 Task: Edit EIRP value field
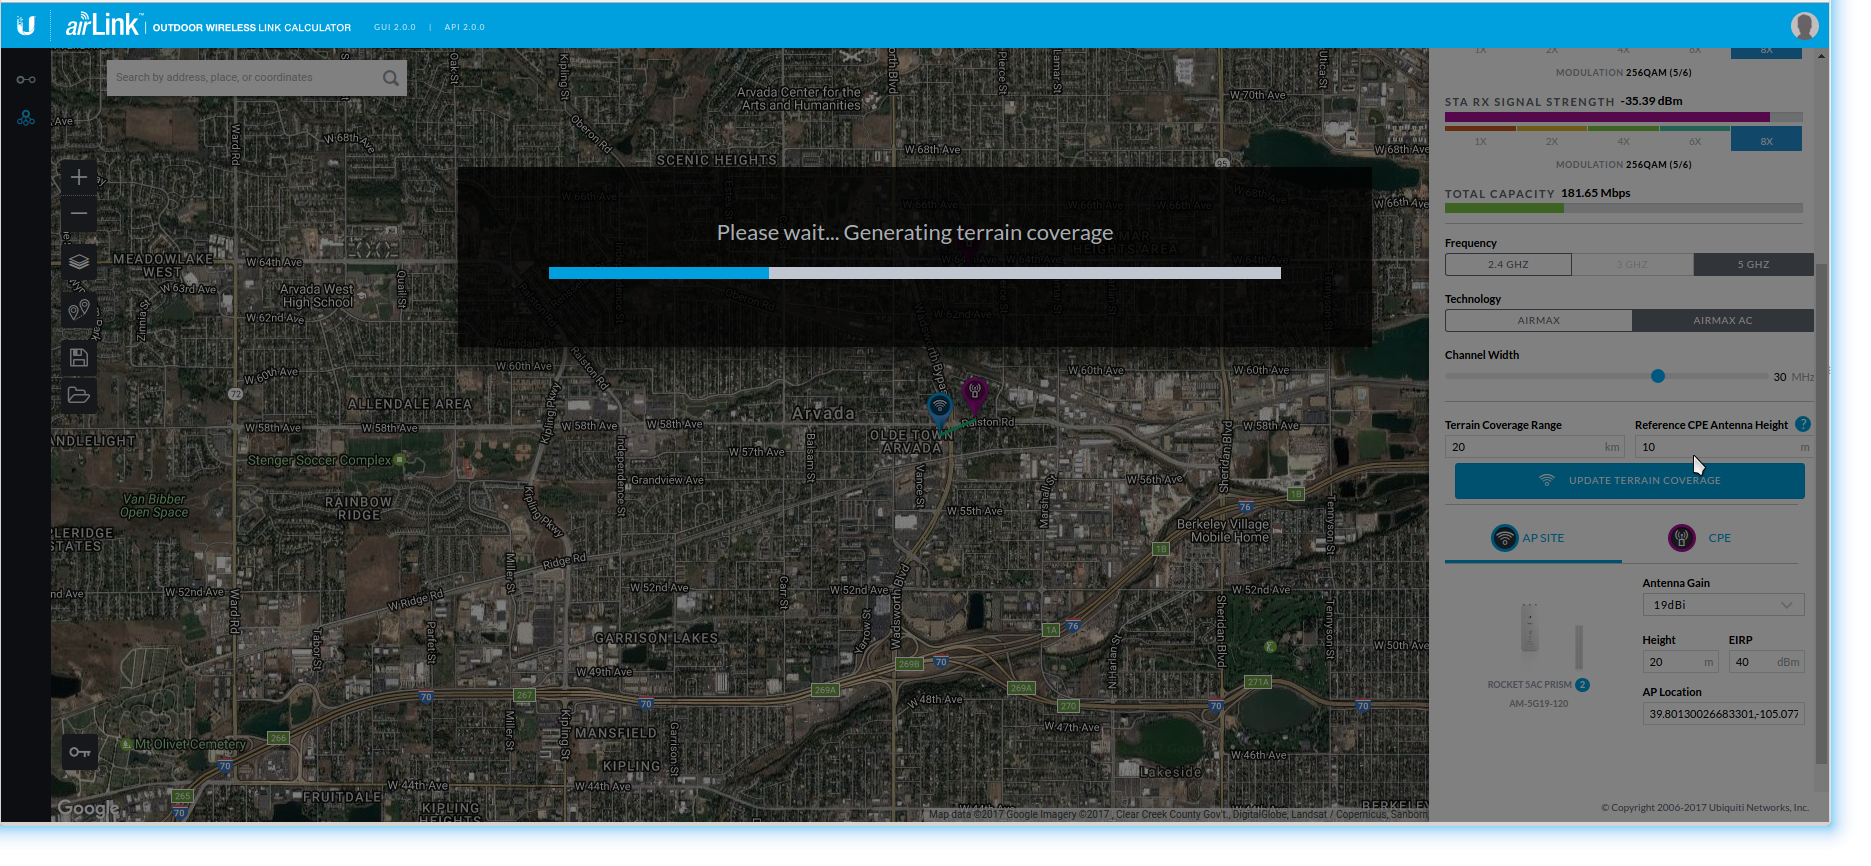[1766, 662]
